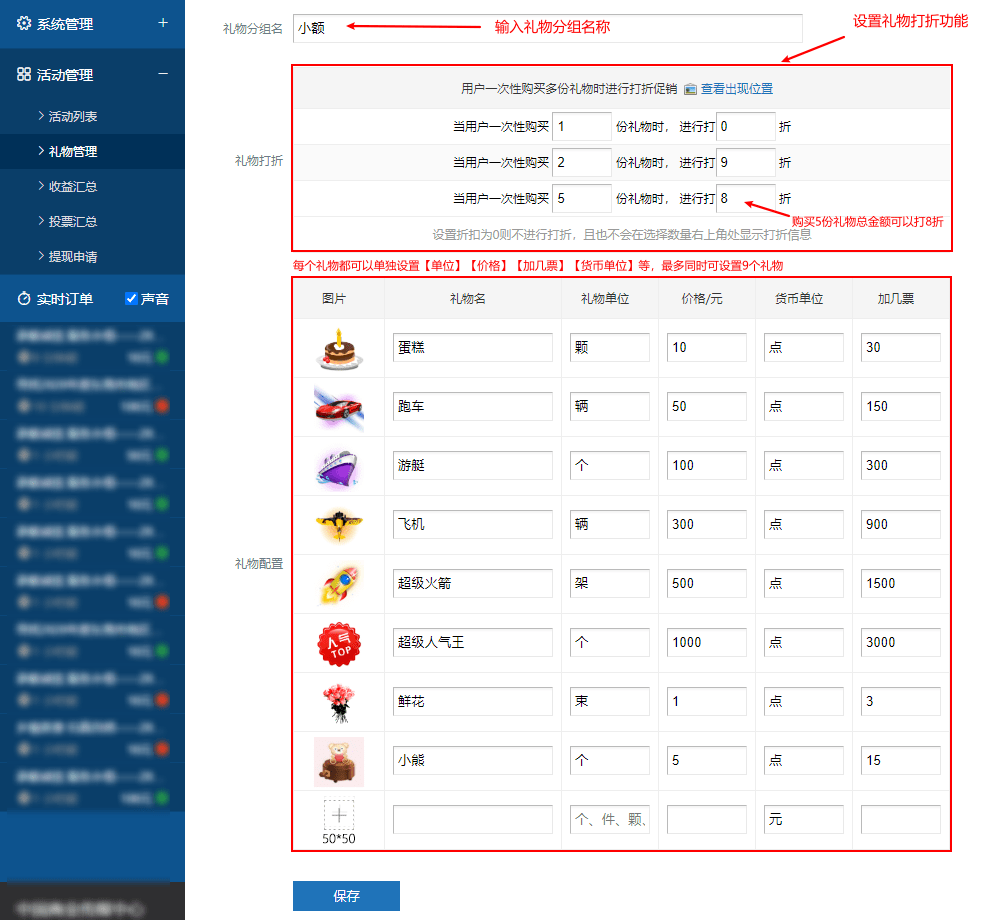Click the flower bouquet gift image
This screenshot has height=920, width=1006.
pyautogui.click(x=339, y=703)
